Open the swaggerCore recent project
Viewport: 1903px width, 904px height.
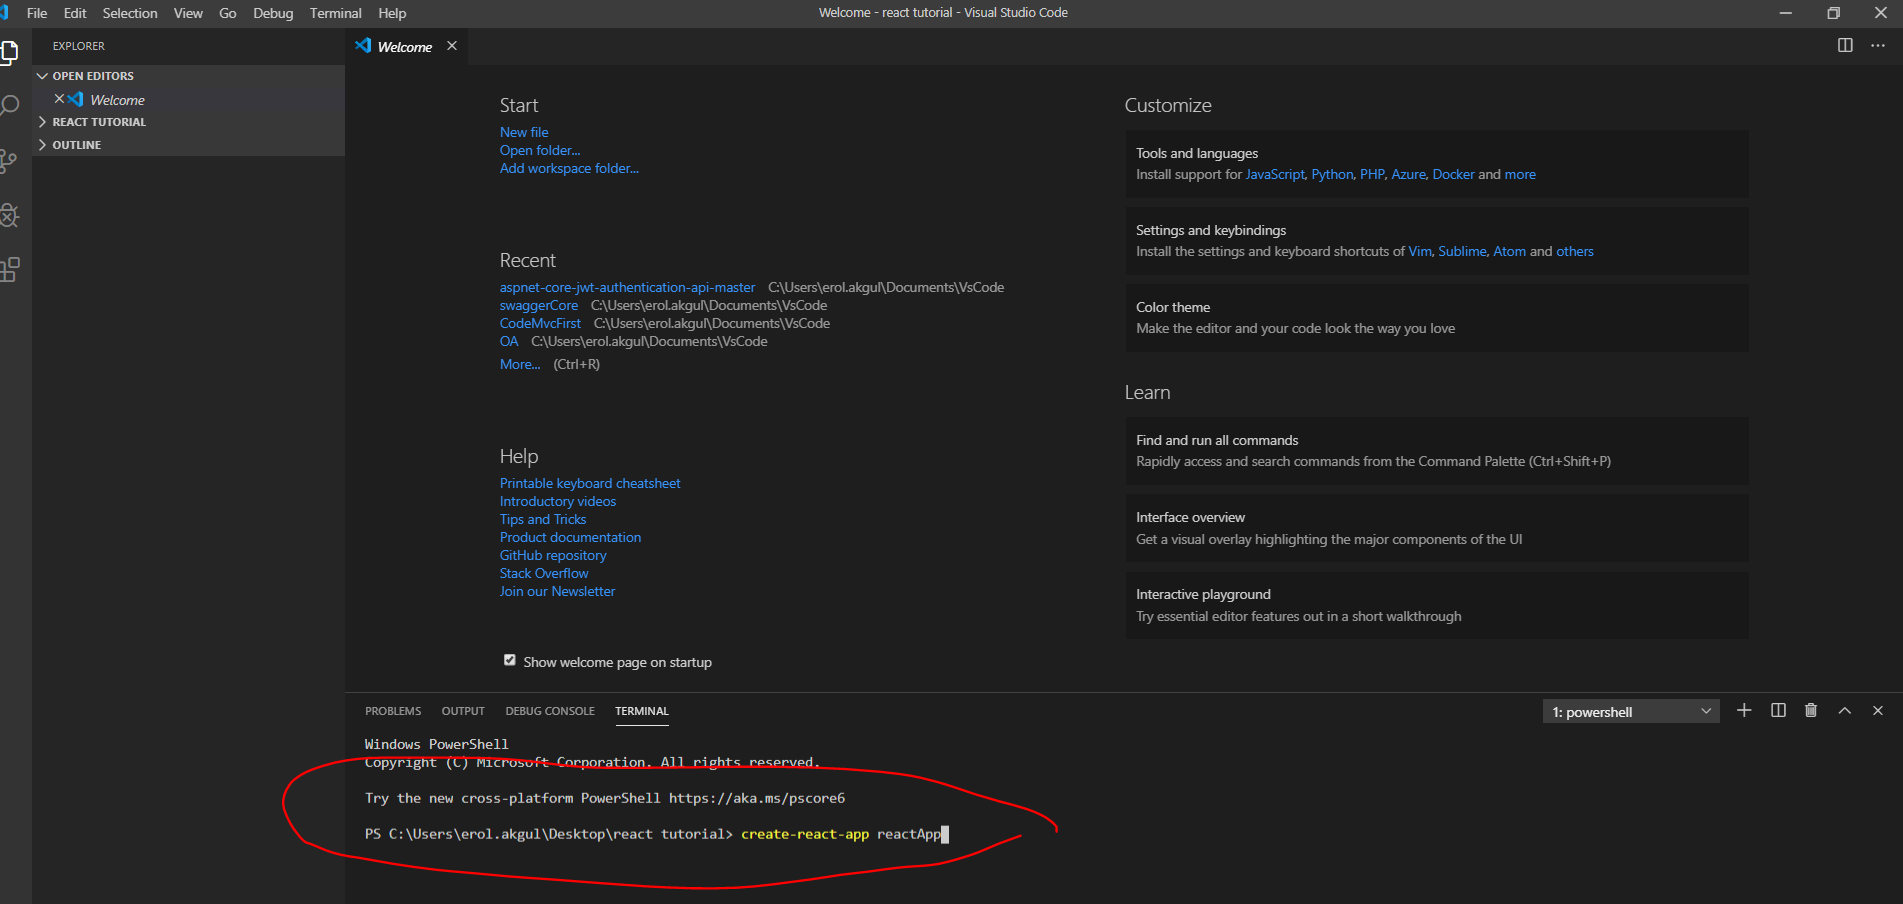(538, 306)
